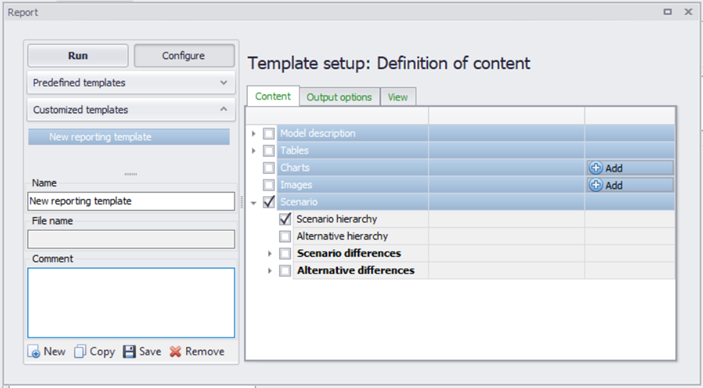This screenshot has height=388, width=703.
Task: Enable the Images checkbox
Action: [x=269, y=185]
